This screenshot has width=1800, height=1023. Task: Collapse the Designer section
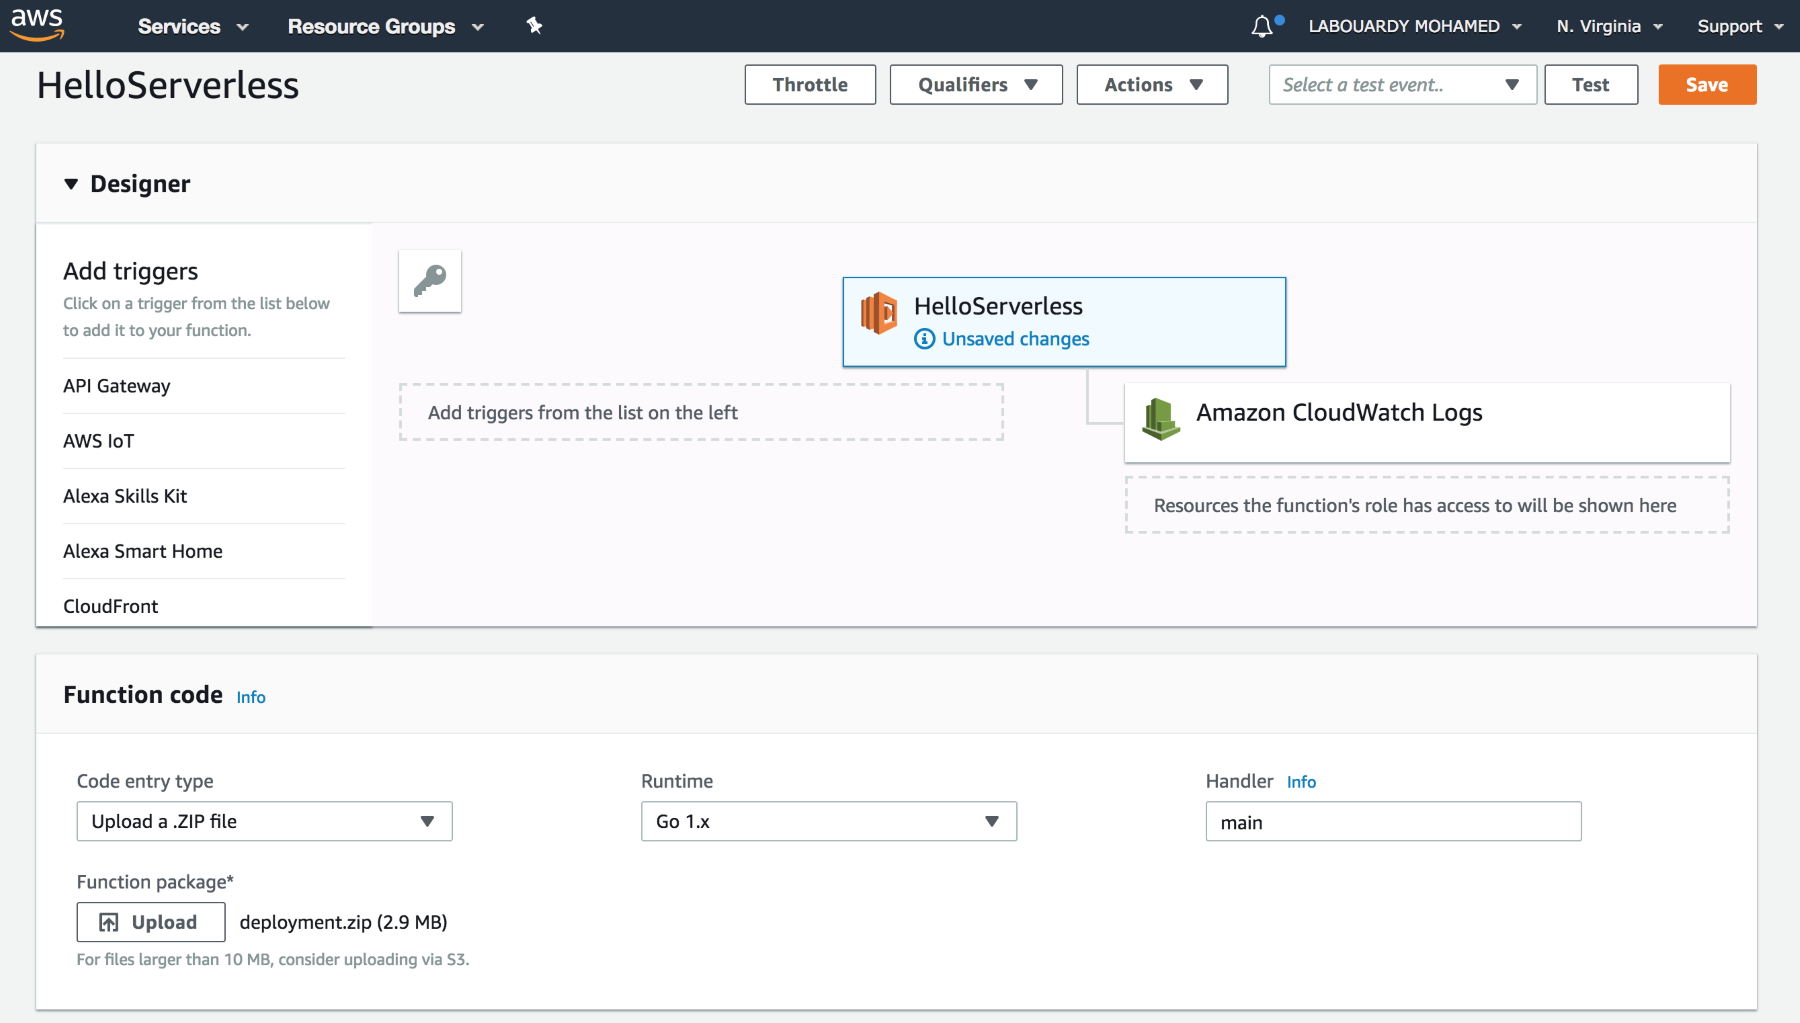pos(71,184)
